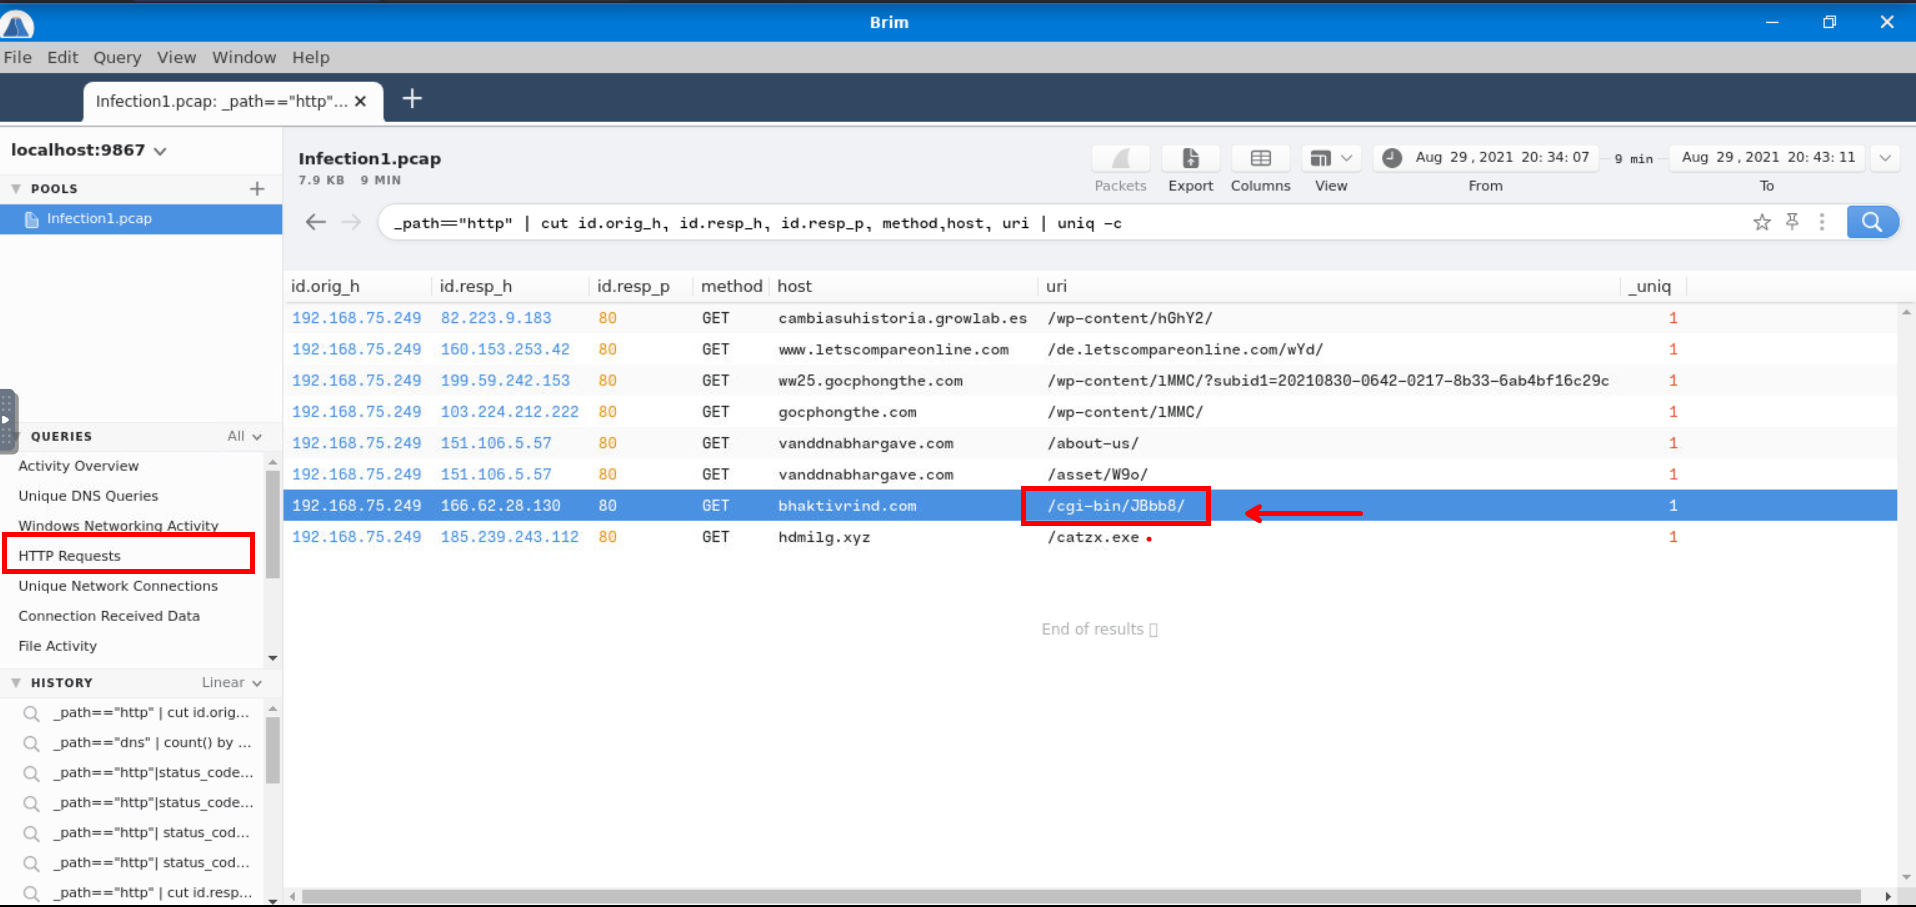Open a new tab with plus button
The width and height of the screenshot is (1916, 907).
[412, 99]
